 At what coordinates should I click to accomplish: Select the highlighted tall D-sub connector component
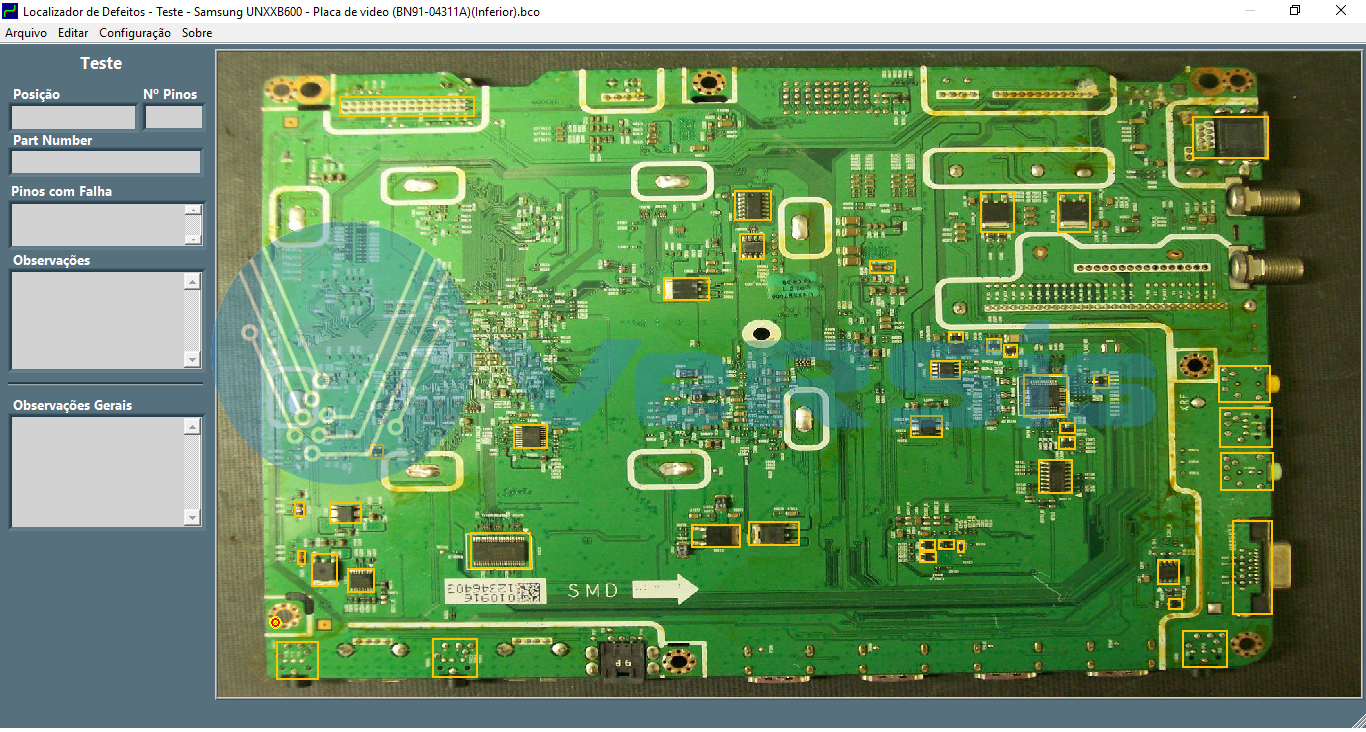tap(1252, 567)
